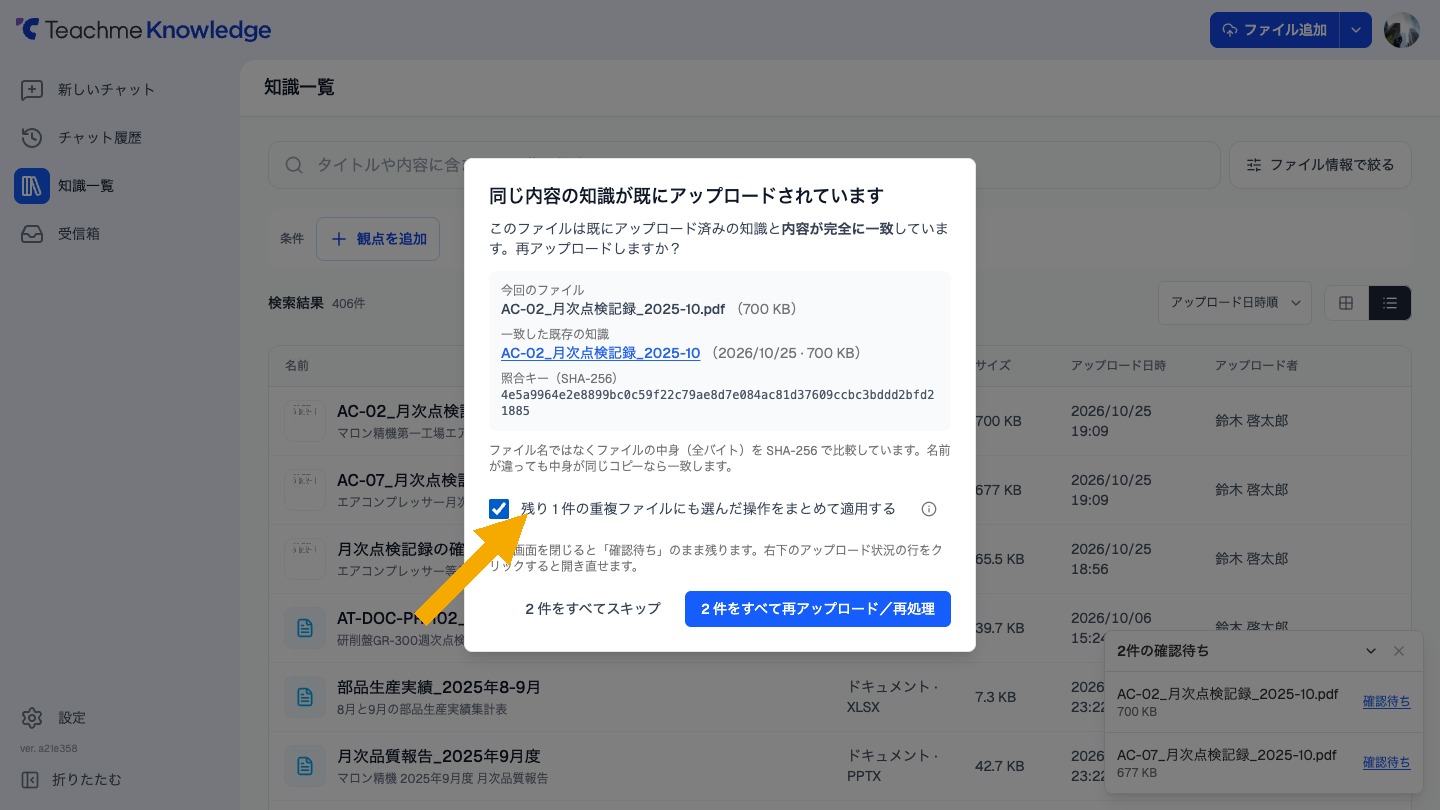Click the ファイル追加 button
1440x810 pixels.
1275,30
